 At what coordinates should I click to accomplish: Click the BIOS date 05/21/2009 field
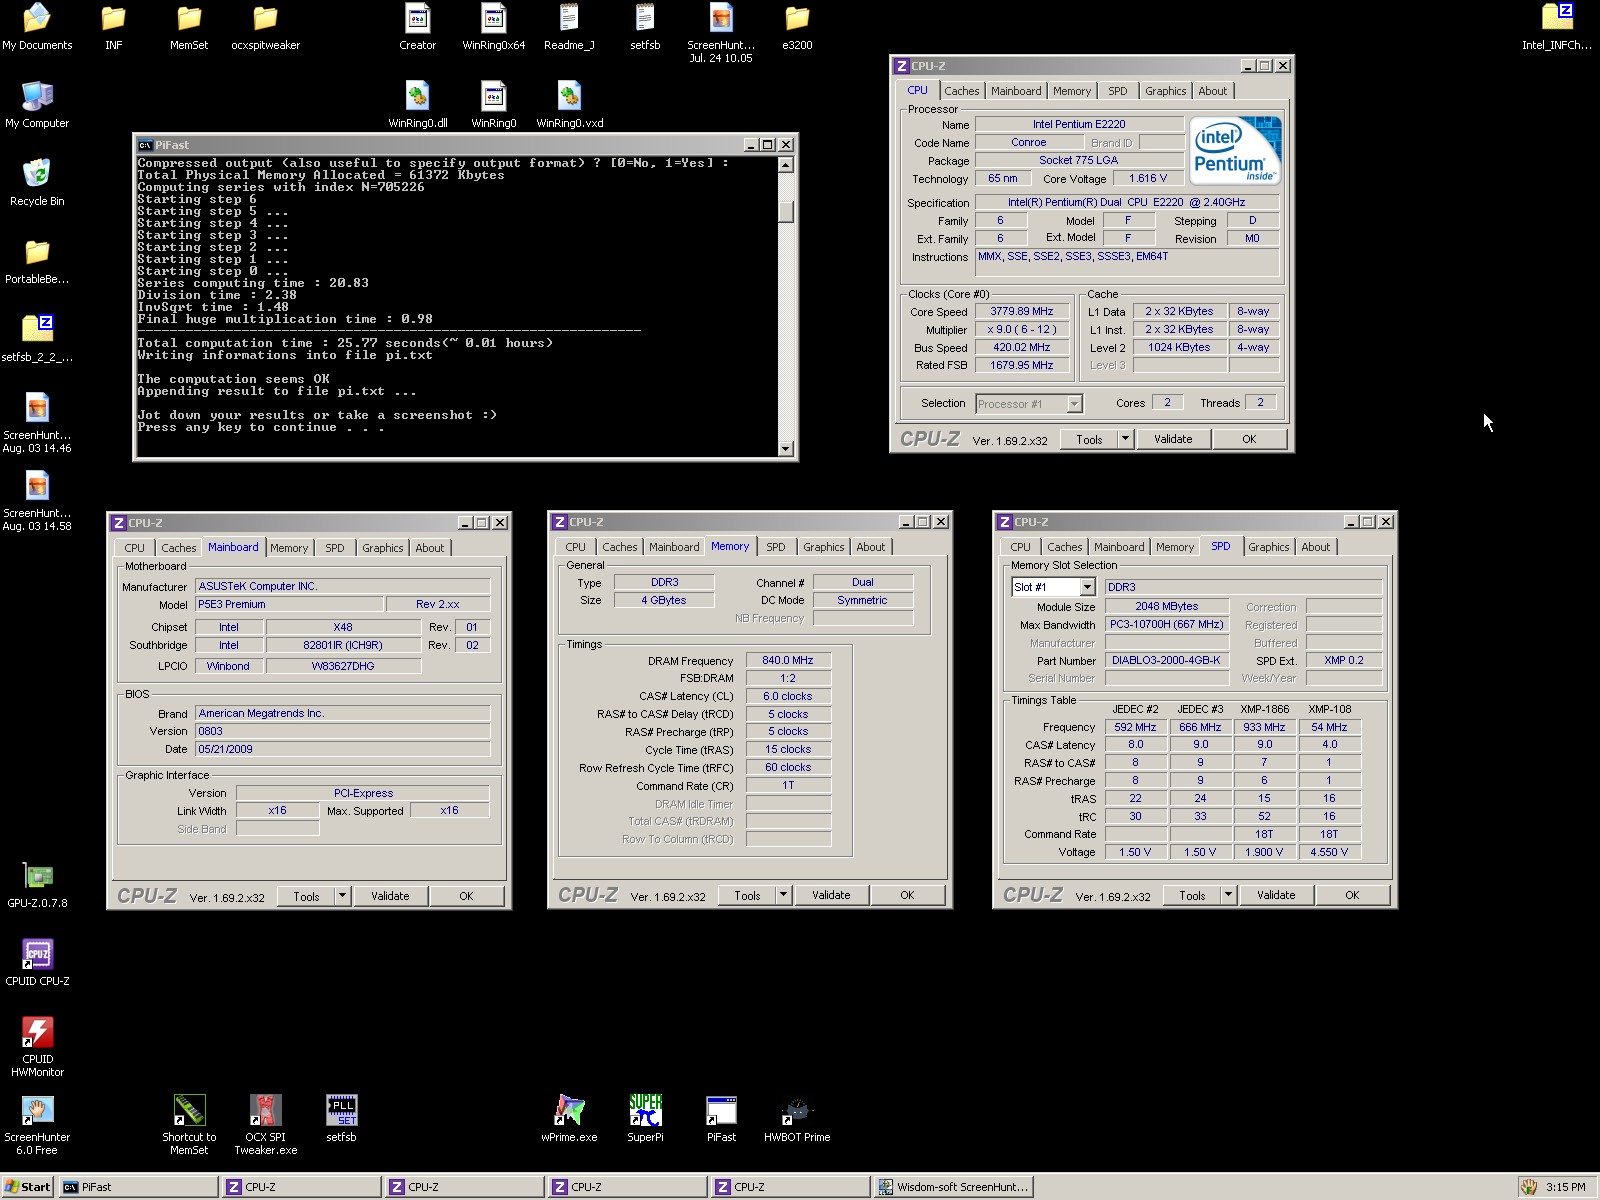click(x=342, y=749)
